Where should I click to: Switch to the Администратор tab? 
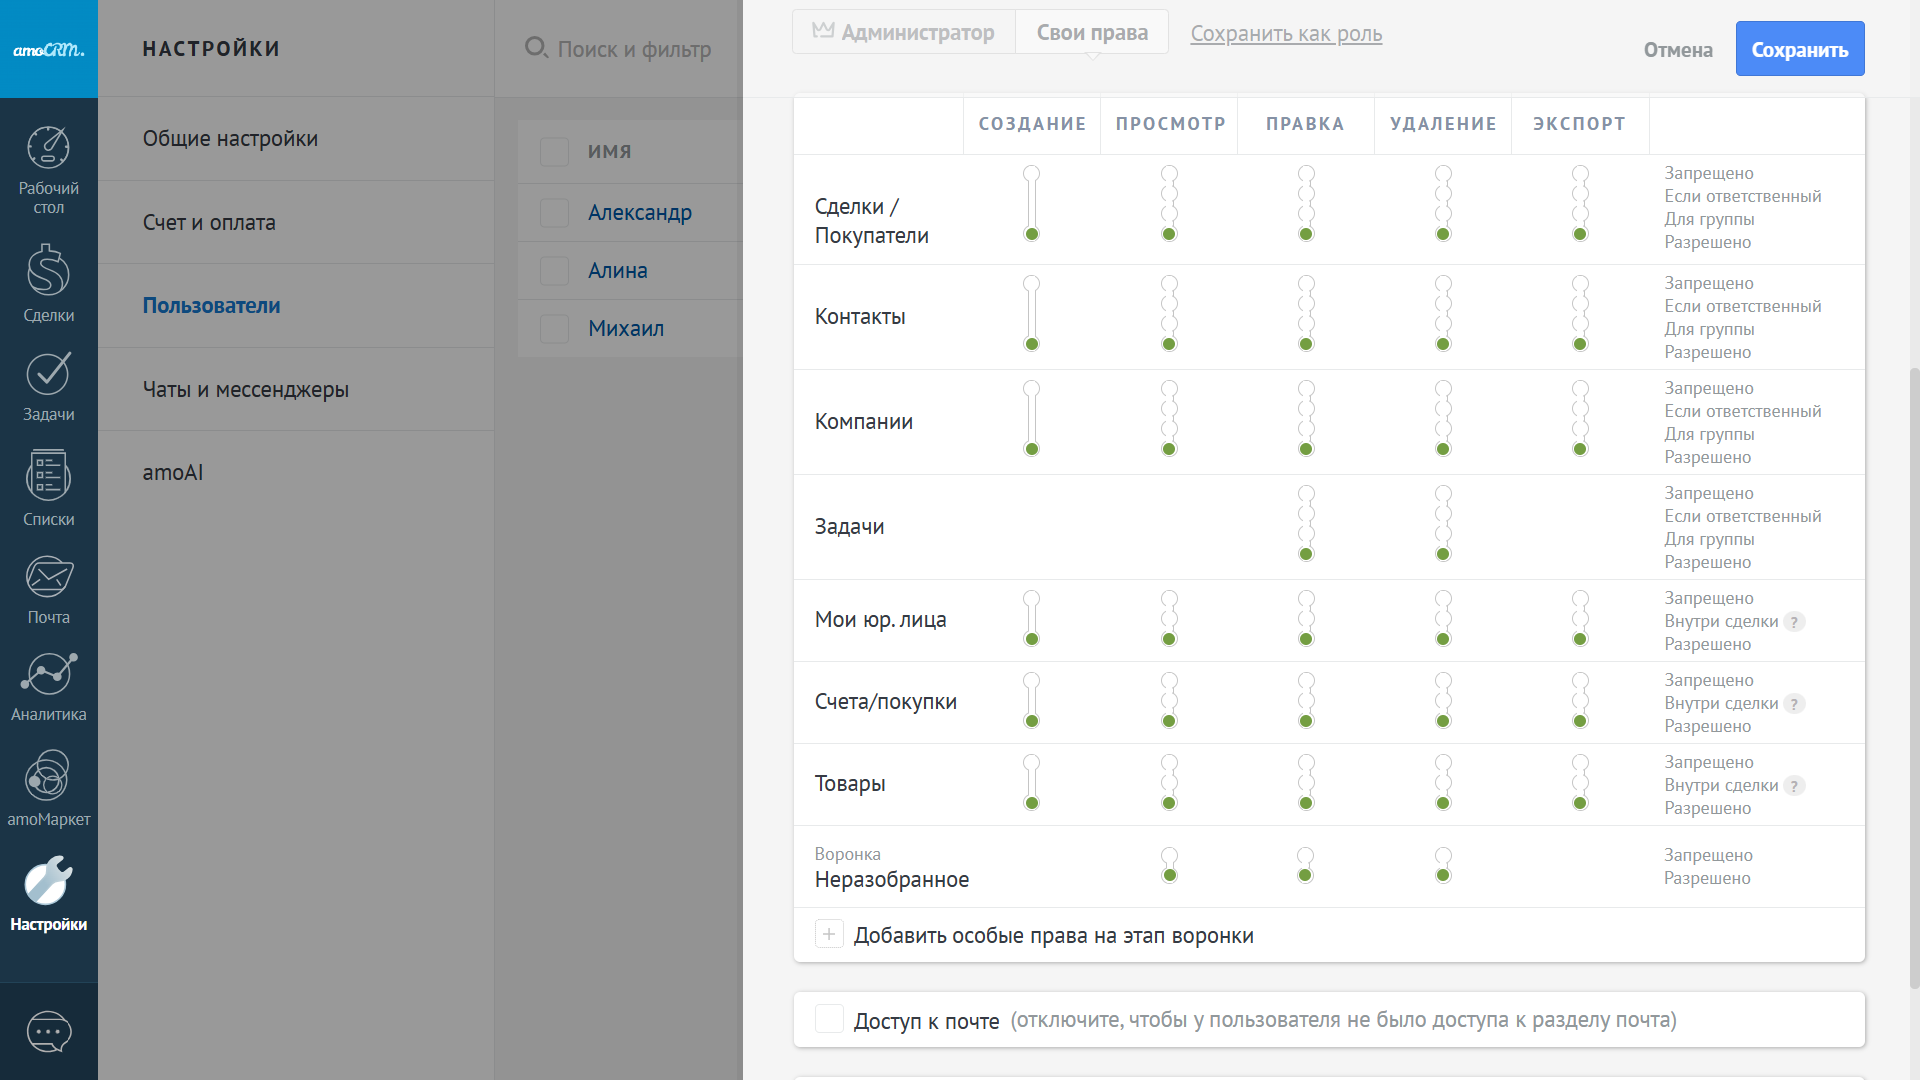point(904,33)
